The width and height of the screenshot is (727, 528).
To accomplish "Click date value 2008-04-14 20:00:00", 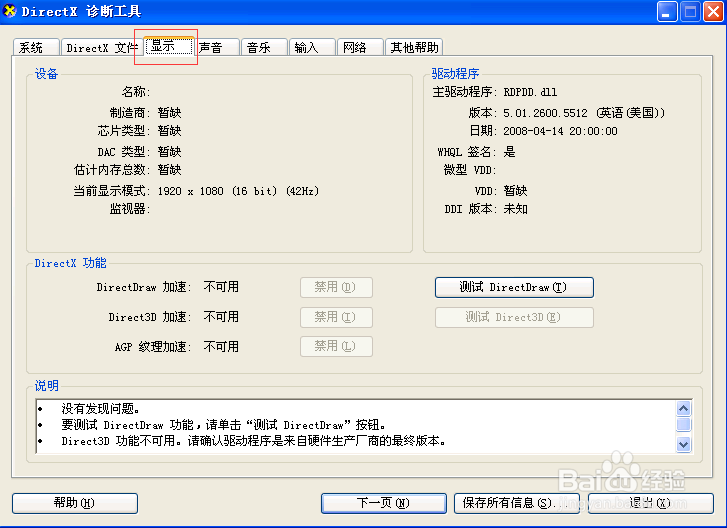I will pos(560,131).
